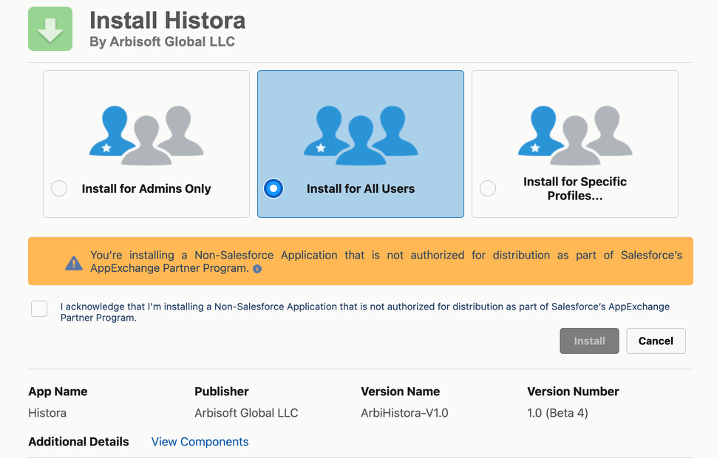Select Install for All Users radio button

[273, 188]
